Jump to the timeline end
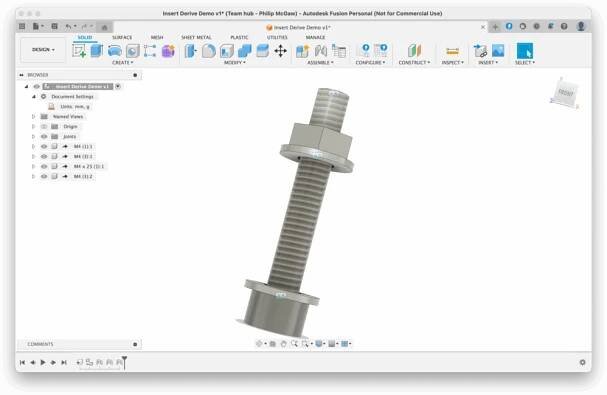 pos(64,362)
